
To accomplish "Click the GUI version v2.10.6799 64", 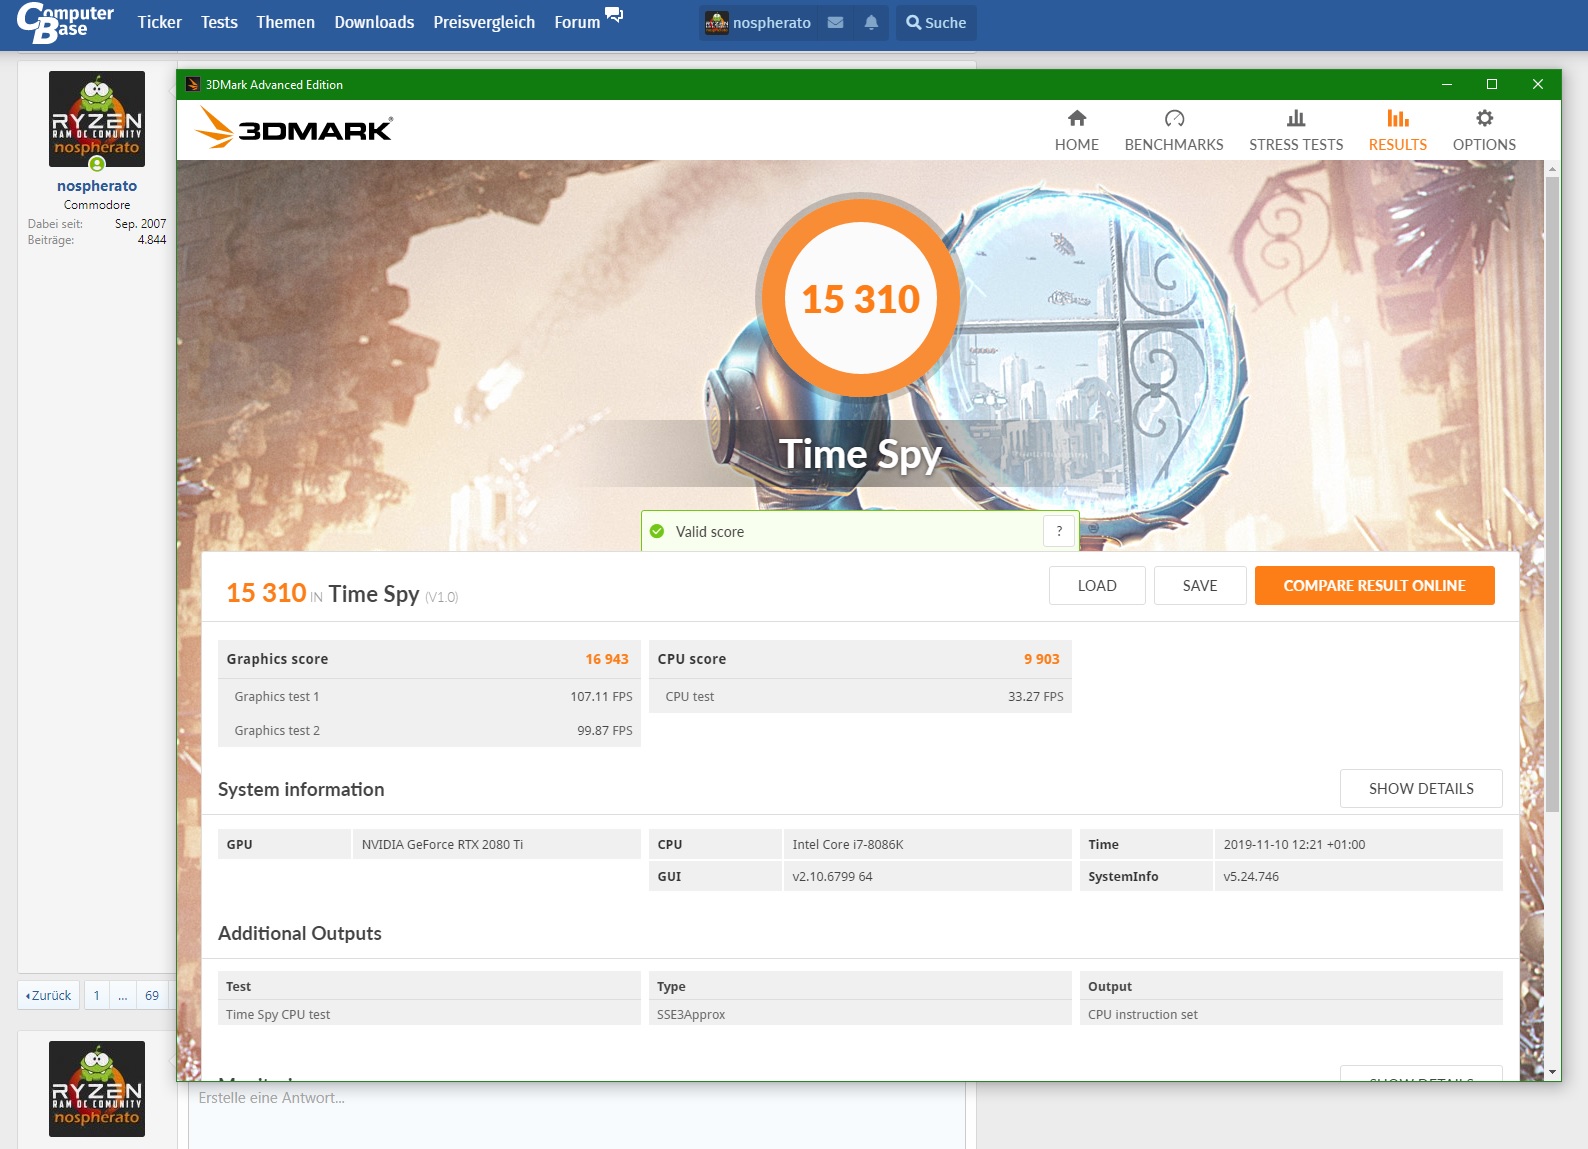I will pyautogui.click(x=832, y=876).
